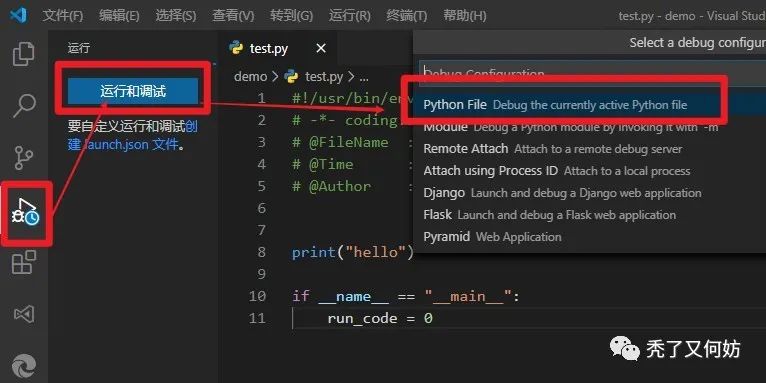The image size is (766, 383).
Task: Click the Python icon on test.py tab
Action: tap(236, 48)
